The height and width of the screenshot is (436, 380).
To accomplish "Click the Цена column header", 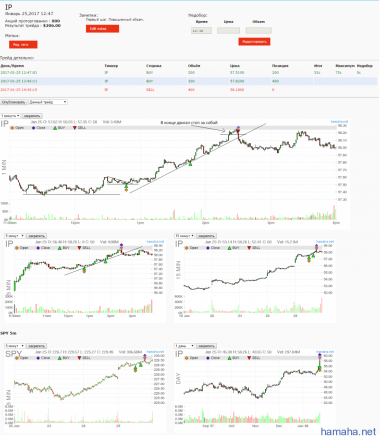I will 235,66.
